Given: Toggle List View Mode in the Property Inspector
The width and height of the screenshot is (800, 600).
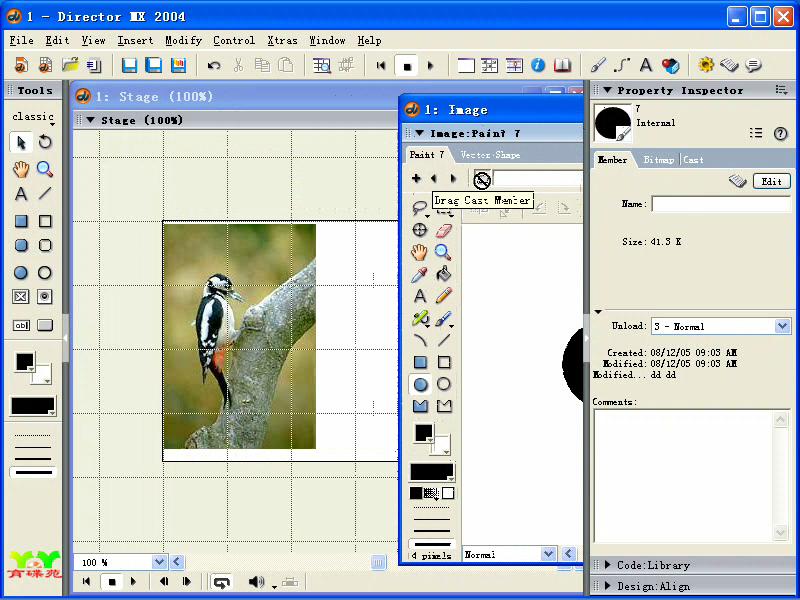Looking at the screenshot, I should pos(756,133).
